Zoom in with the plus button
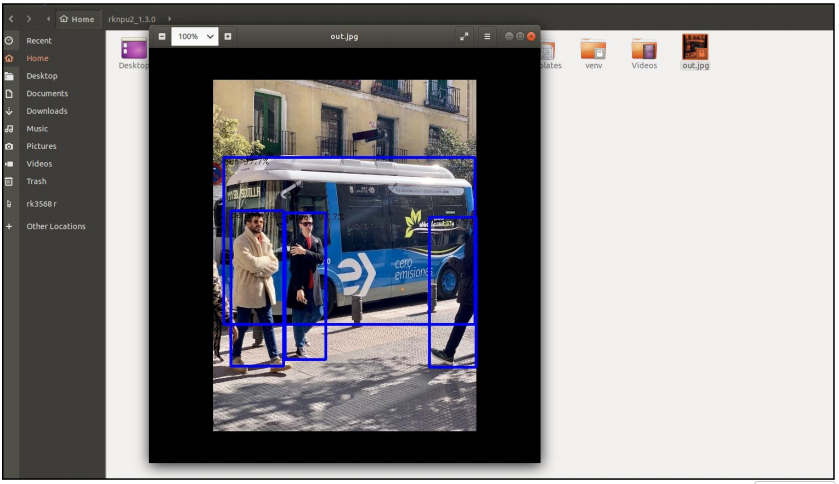The image size is (839, 484). (228, 36)
